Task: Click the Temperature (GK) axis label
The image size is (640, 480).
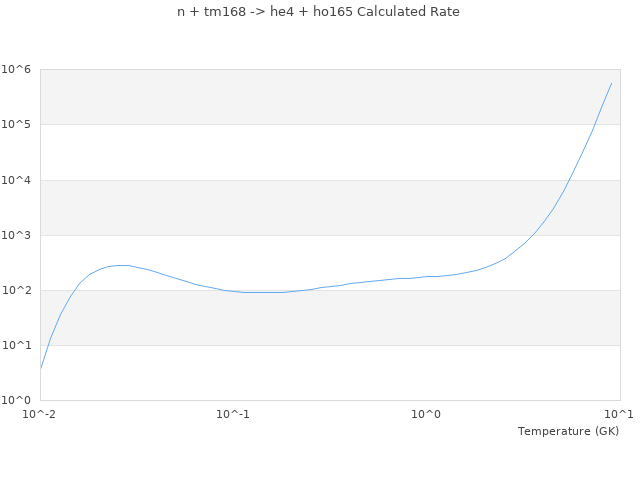Action: pos(568,431)
